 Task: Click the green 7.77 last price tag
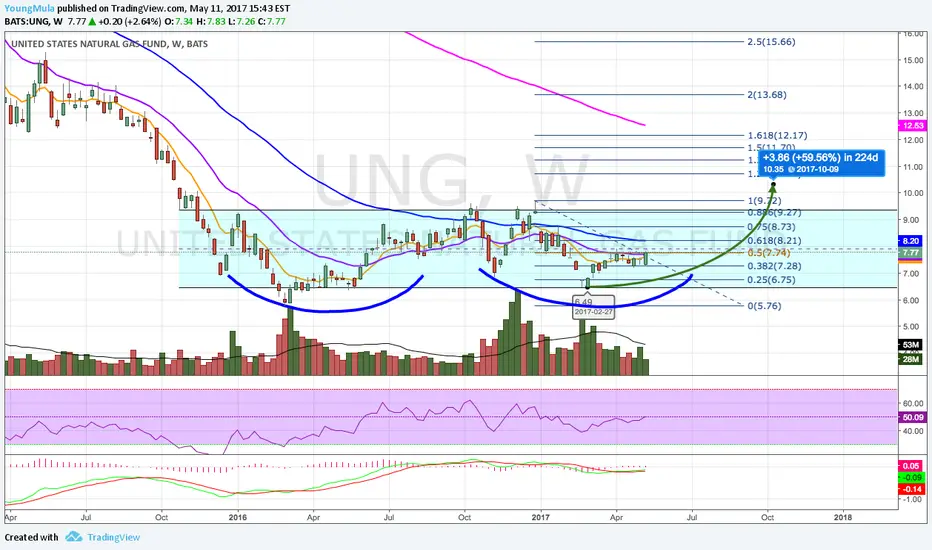(911, 253)
